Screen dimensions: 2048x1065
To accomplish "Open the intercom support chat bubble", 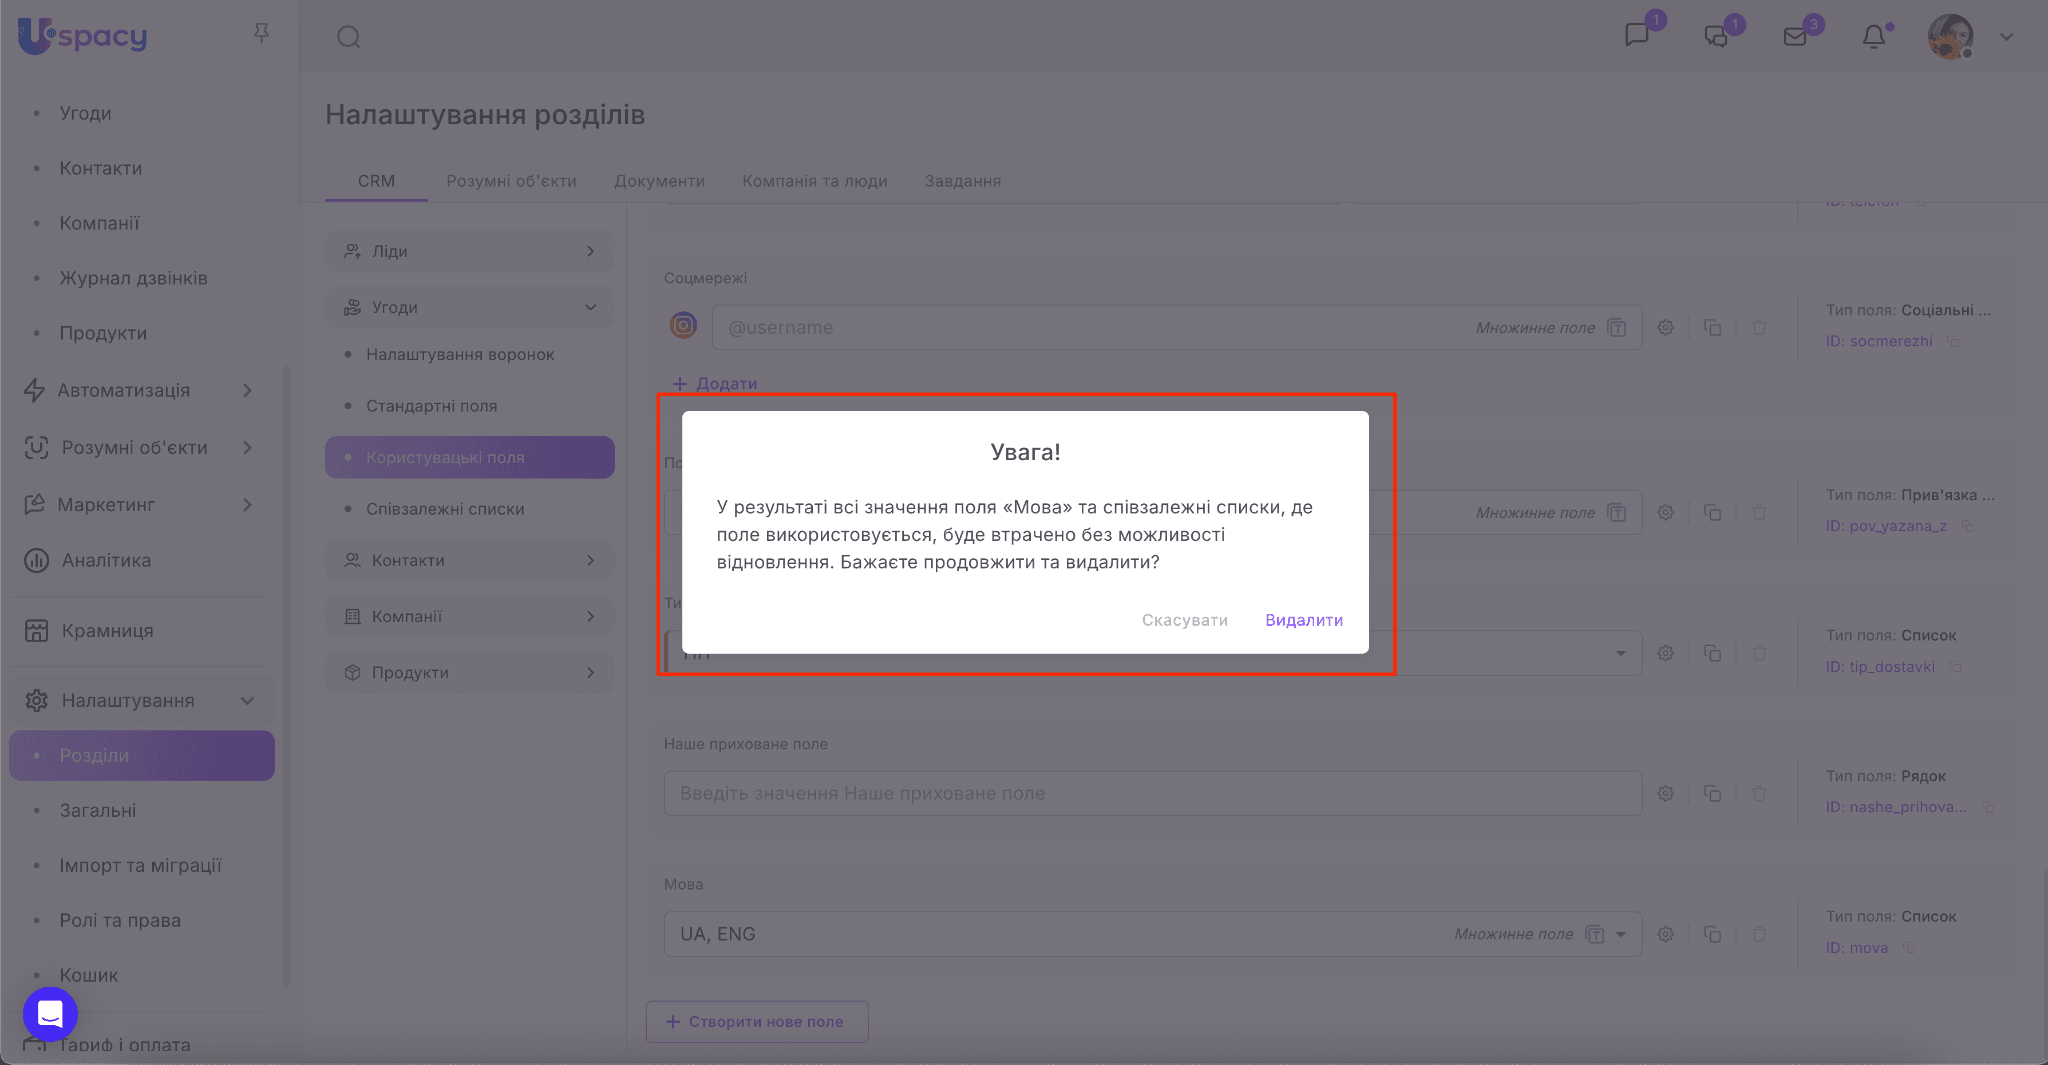I will [50, 1014].
